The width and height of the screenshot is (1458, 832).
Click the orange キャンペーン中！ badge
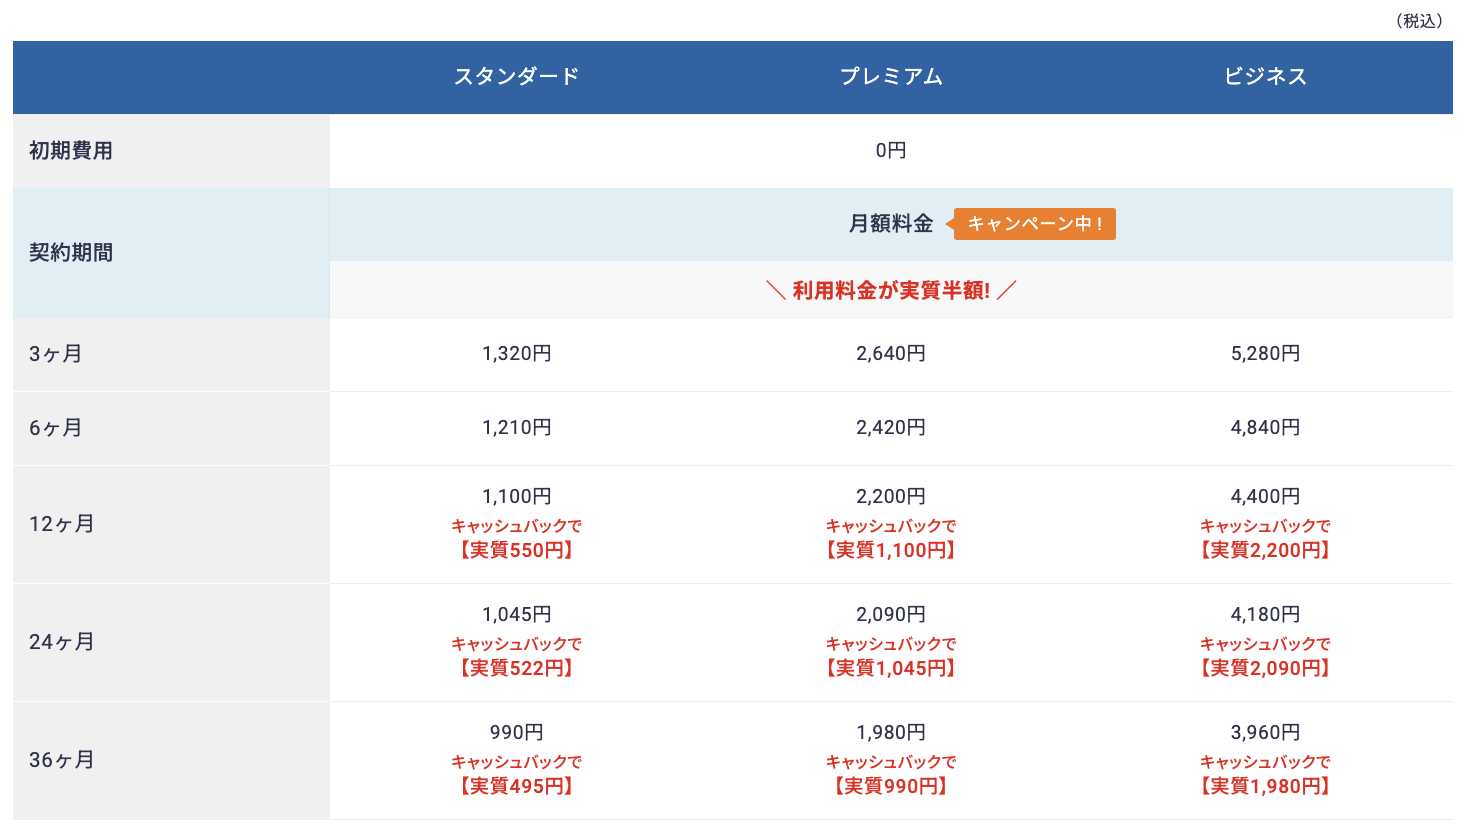click(1034, 224)
